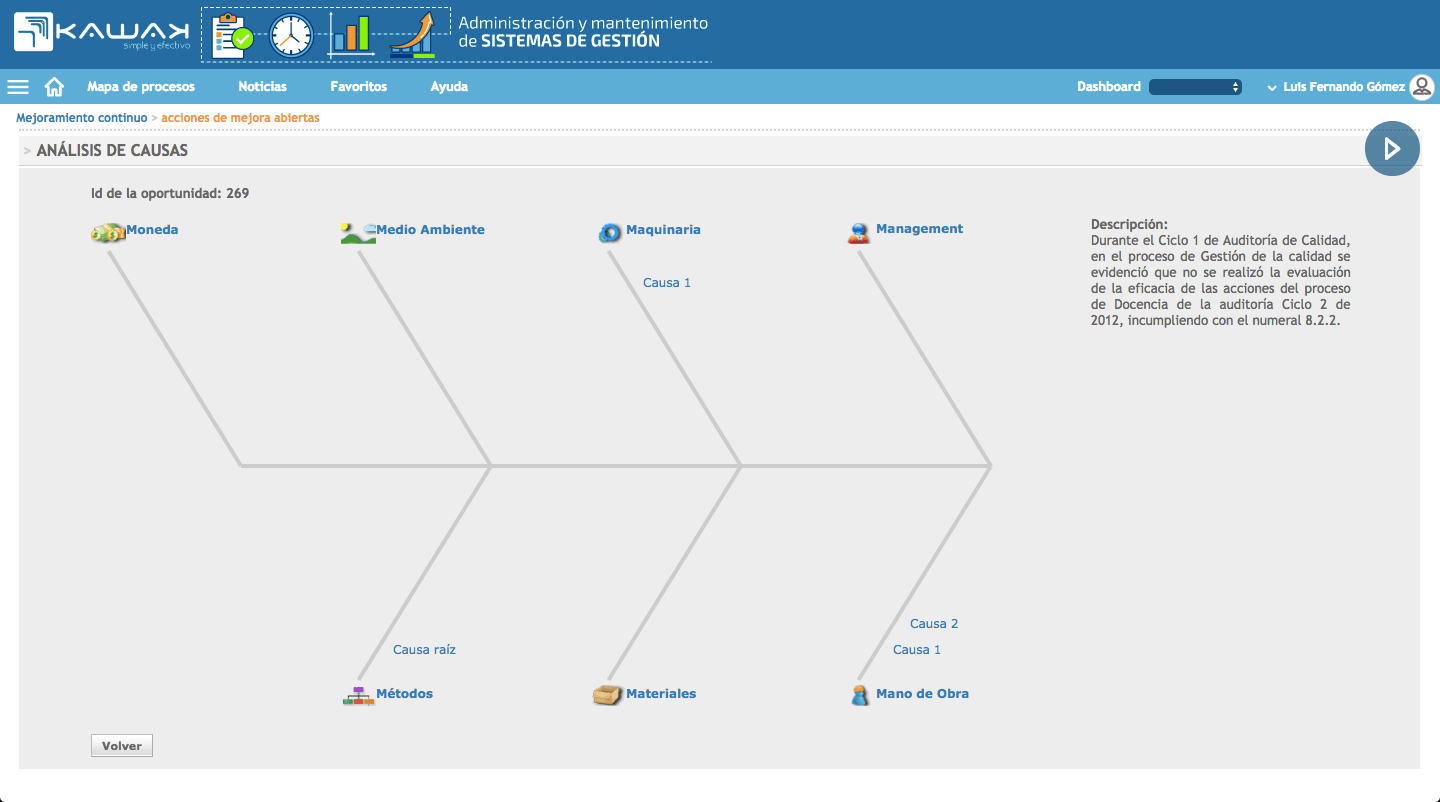Click the Materiales box icon
The height and width of the screenshot is (802, 1440).
coord(608,695)
